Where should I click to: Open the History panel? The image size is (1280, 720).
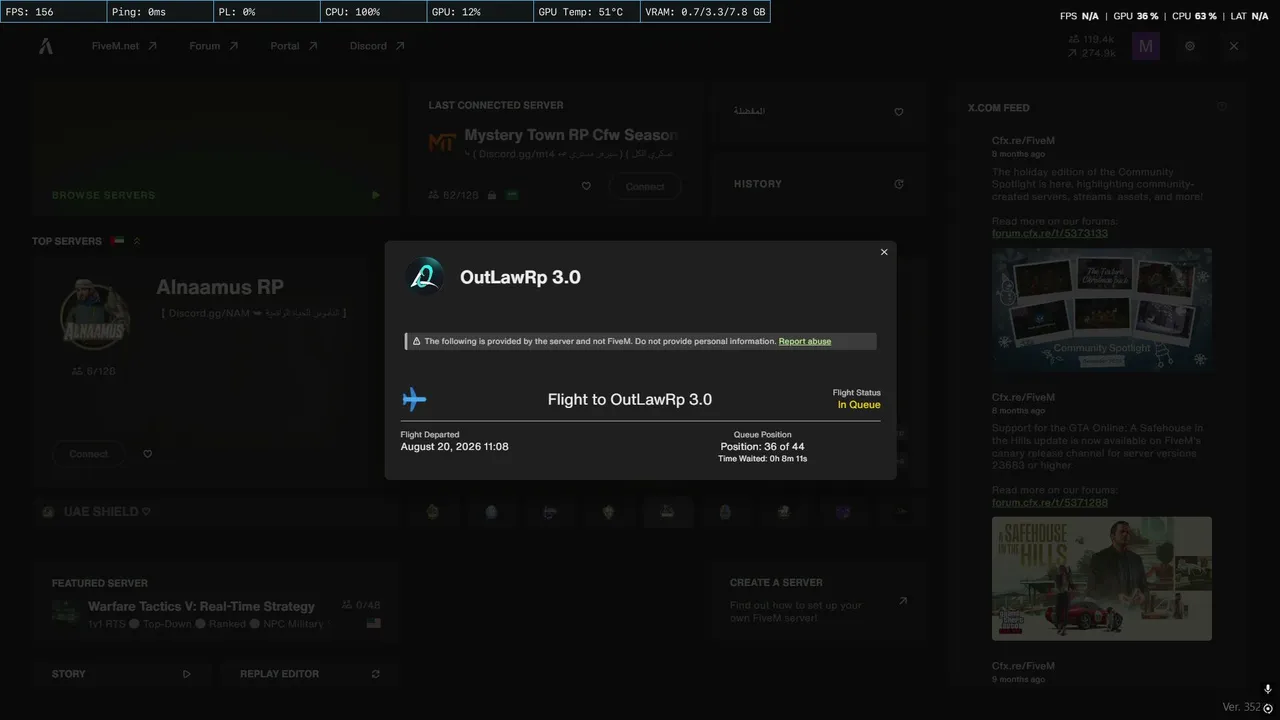click(x=818, y=184)
